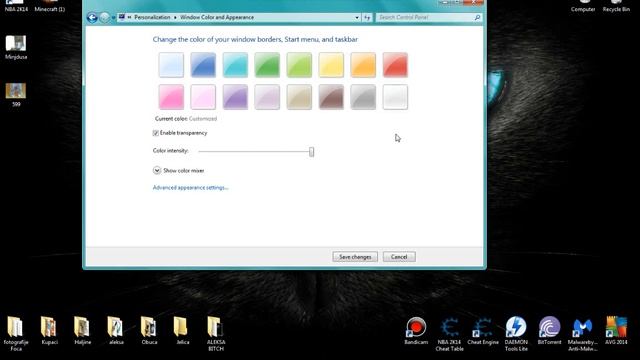The height and width of the screenshot is (360, 640).
Task: Launch Malwarebytes Anti-Malware shortcut
Action: [582, 334]
